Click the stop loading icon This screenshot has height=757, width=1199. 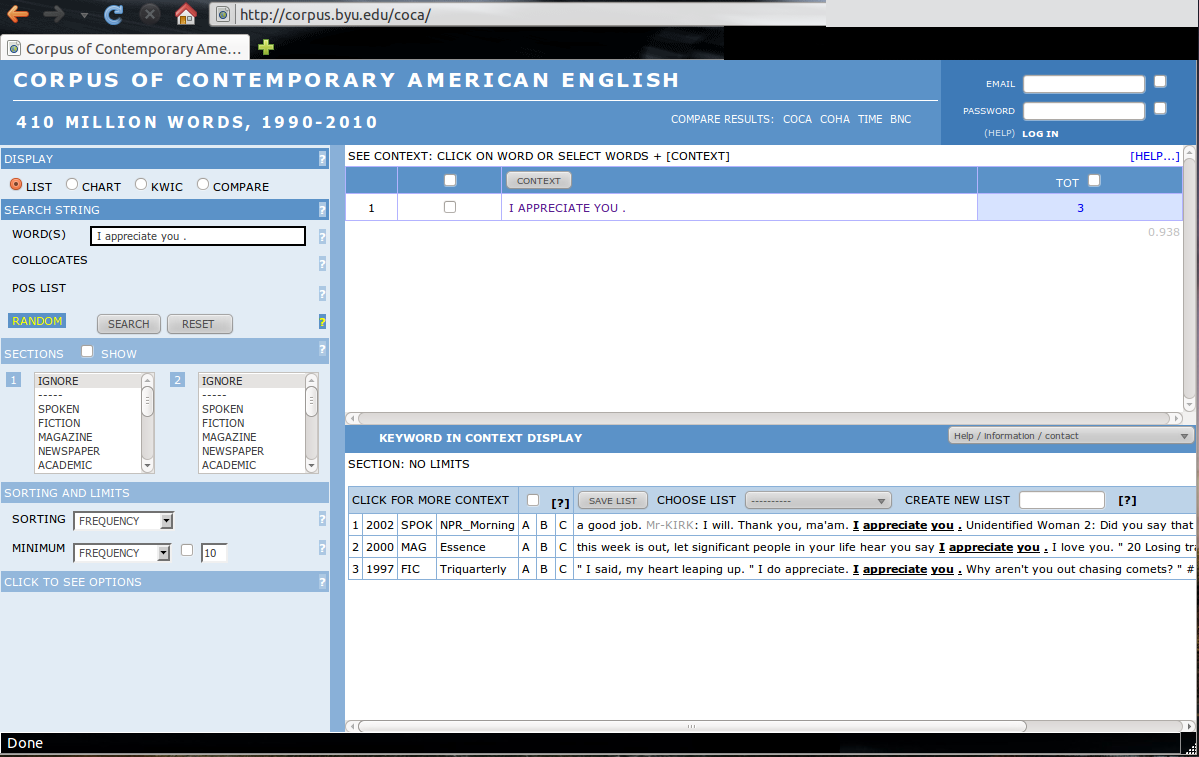point(150,14)
